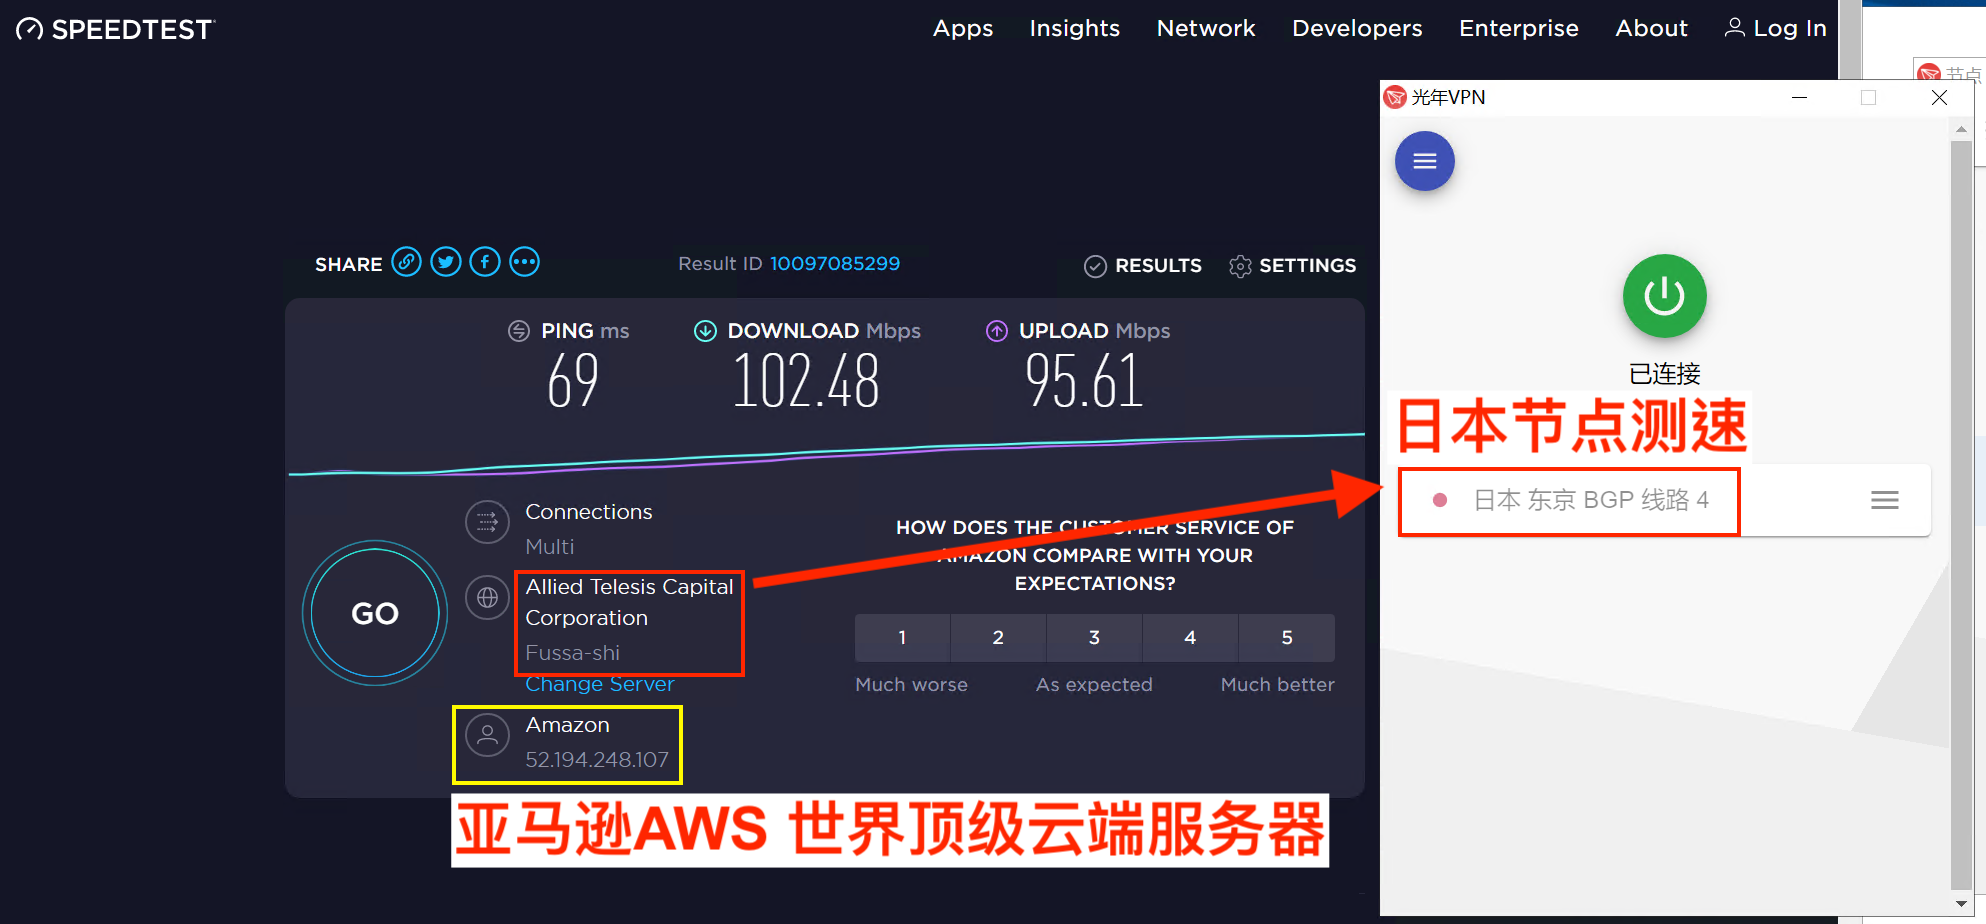Image resolution: width=1986 pixels, height=924 pixels.
Task: Open the Network menu
Action: point(1206,28)
